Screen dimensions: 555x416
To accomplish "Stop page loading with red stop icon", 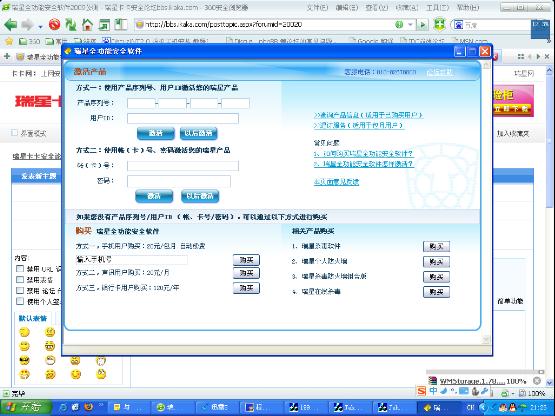I will 55,24.
